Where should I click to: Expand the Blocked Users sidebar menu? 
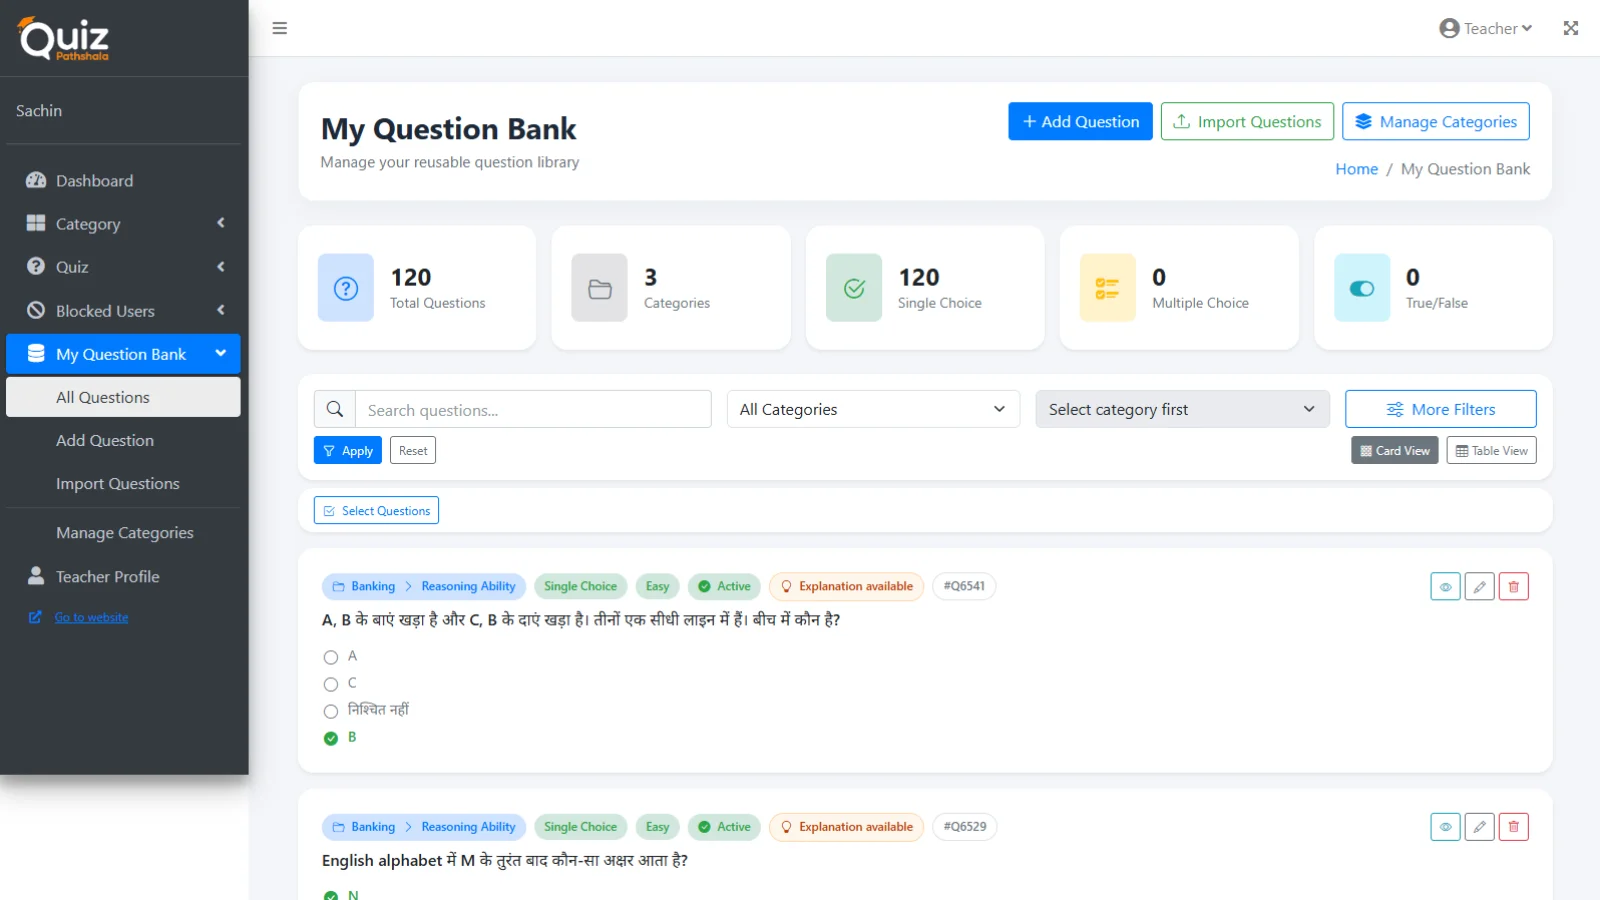tap(123, 311)
